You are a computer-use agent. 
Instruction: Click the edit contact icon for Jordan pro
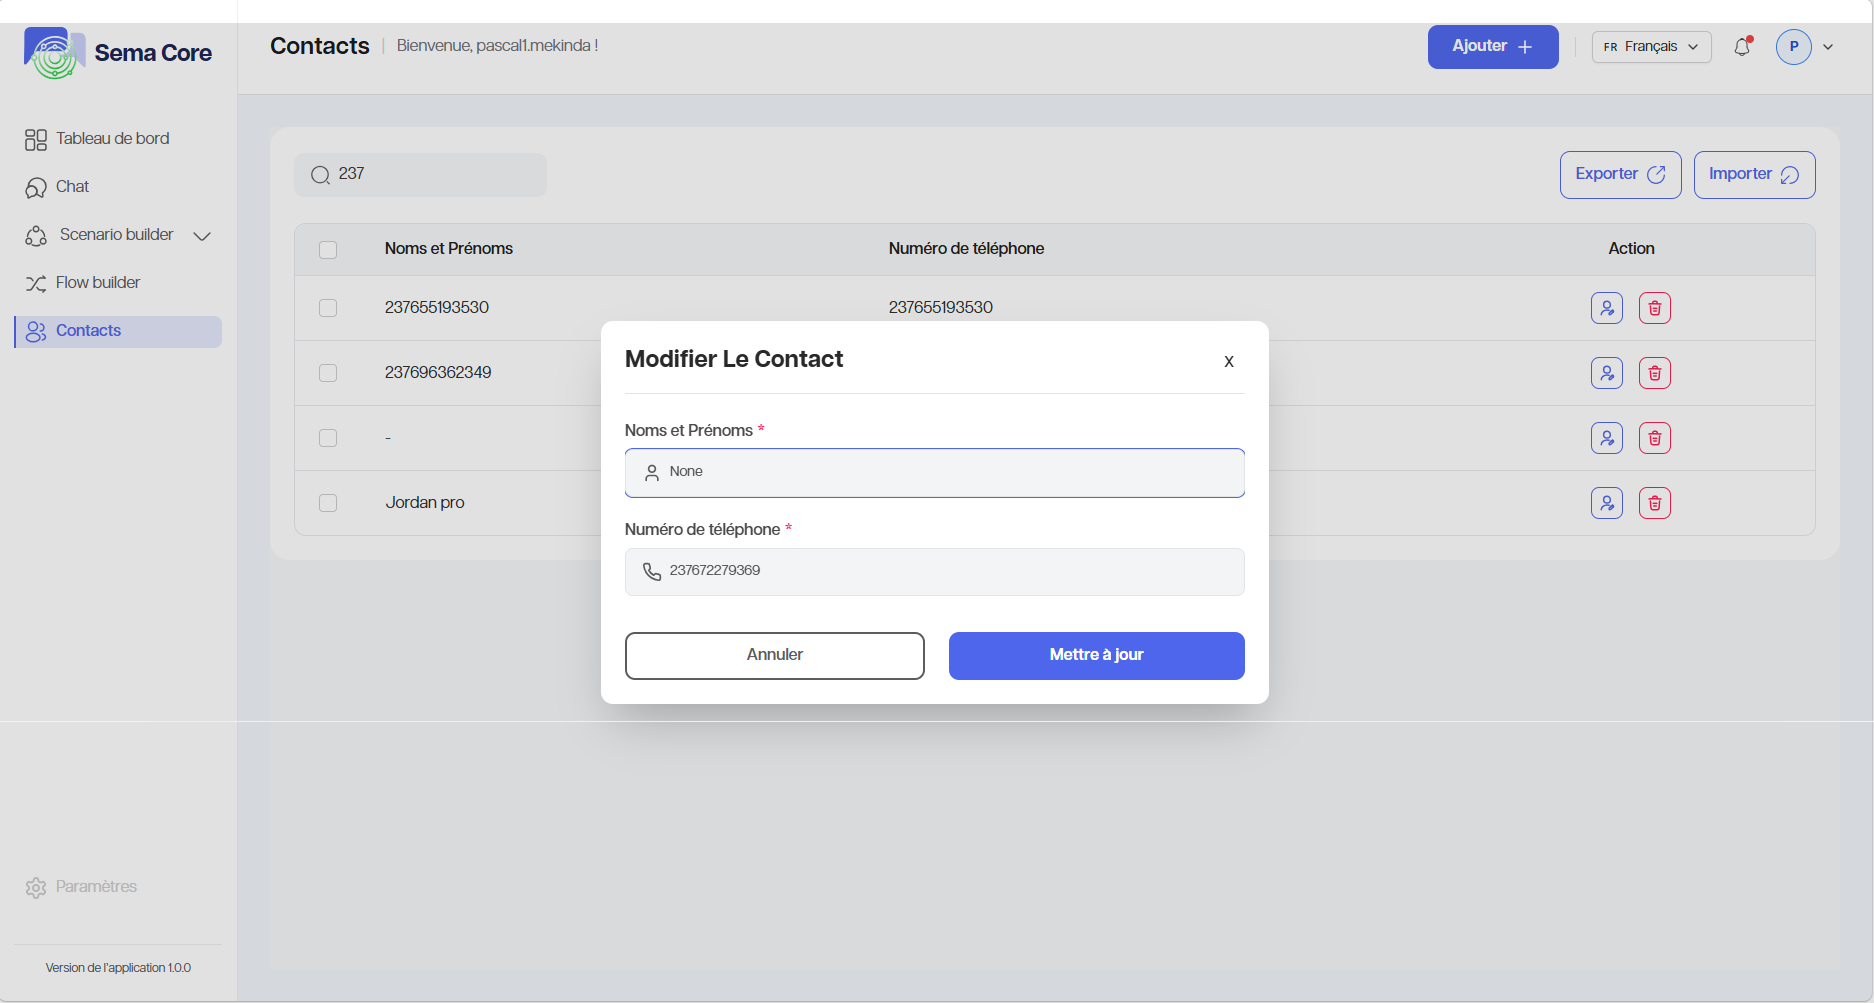(1606, 503)
